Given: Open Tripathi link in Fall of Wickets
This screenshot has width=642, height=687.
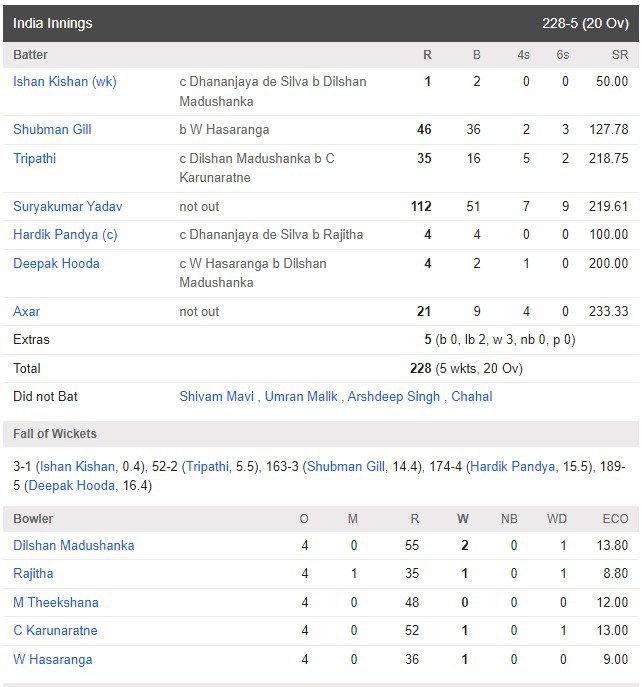Looking at the screenshot, I should click(208, 467).
